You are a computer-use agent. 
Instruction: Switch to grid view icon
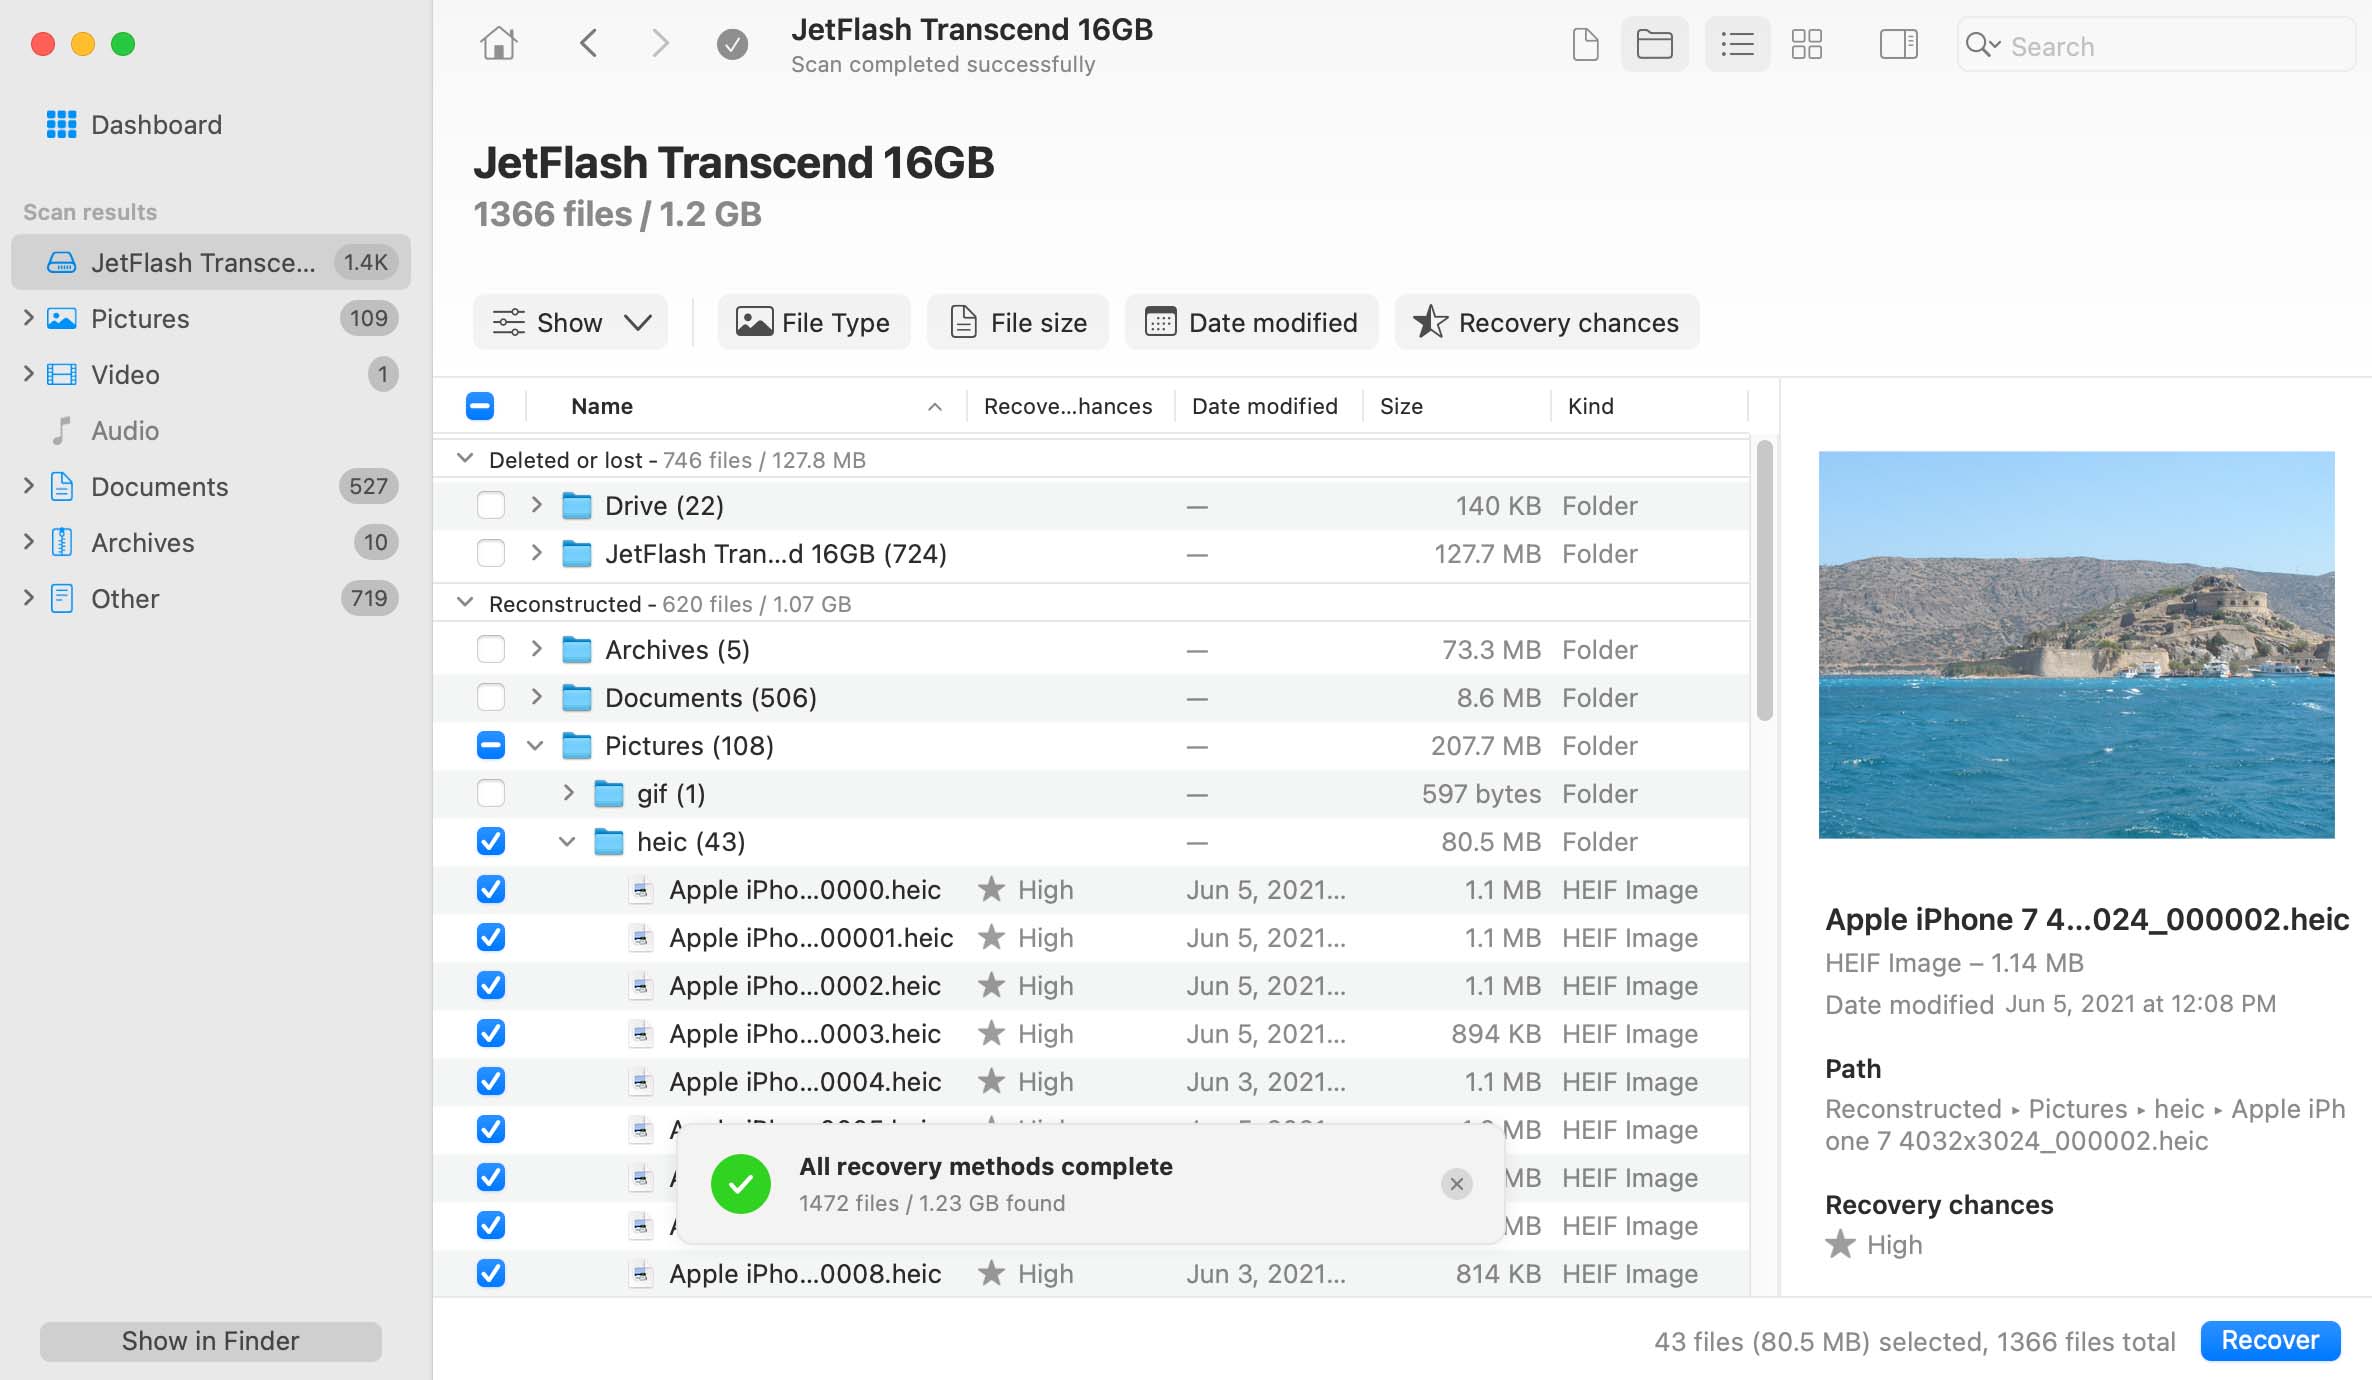(x=1806, y=44)
